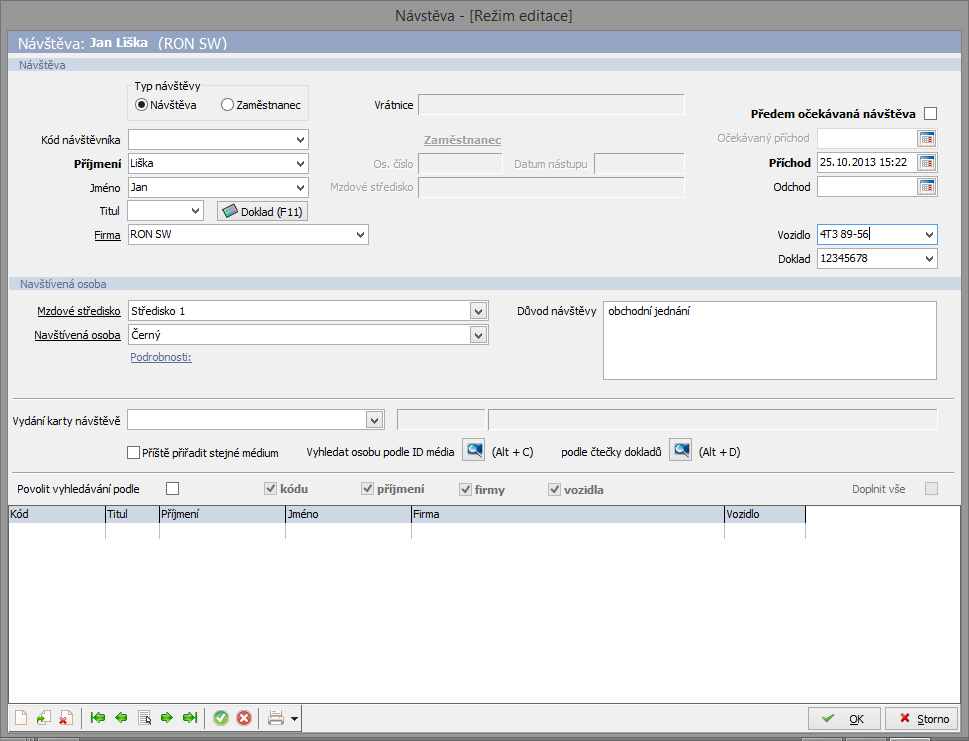
Task: Click the Firma label link
Action: pos(108,235)
